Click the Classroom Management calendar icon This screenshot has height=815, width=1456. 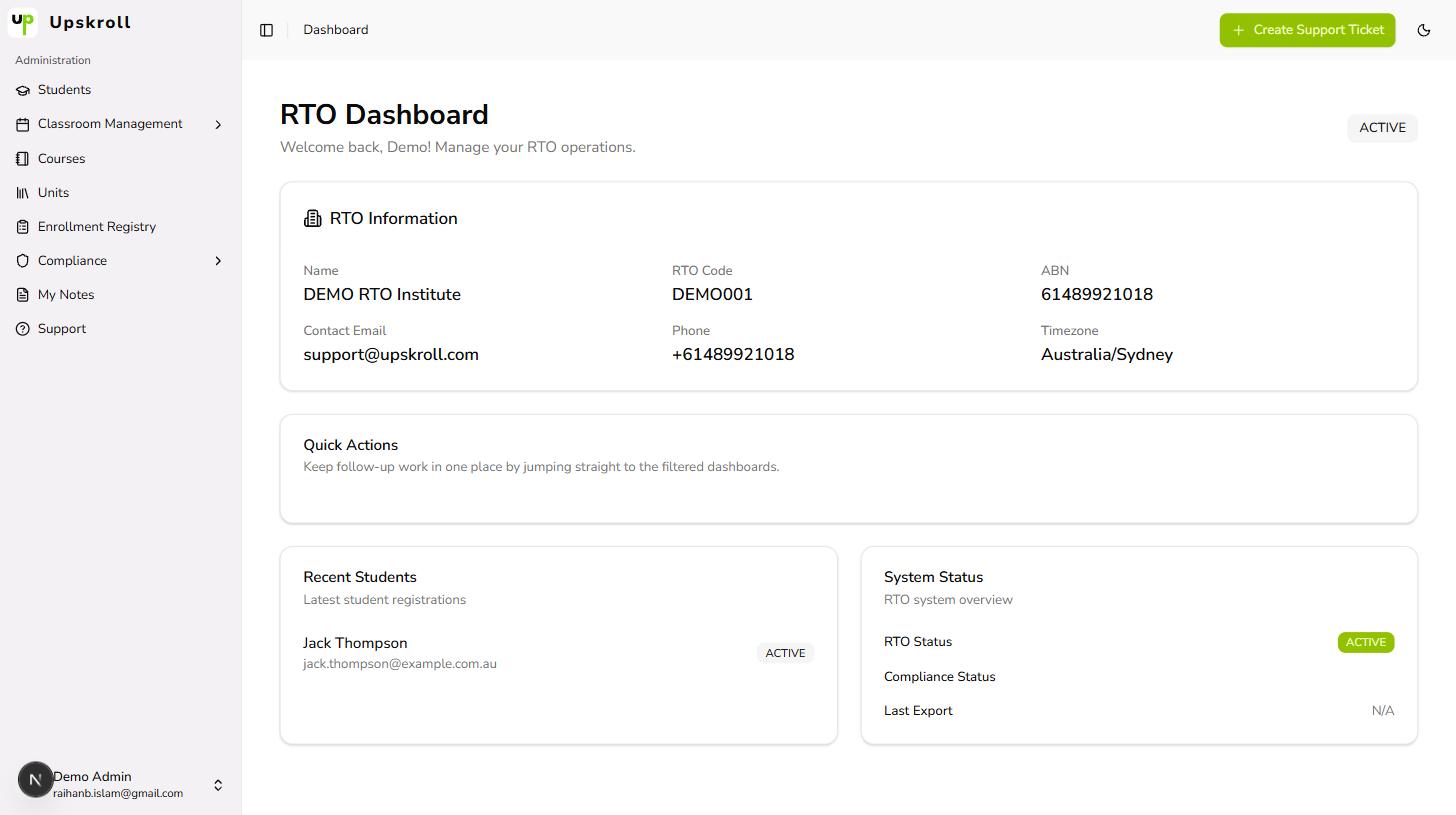tap(23, 124)
